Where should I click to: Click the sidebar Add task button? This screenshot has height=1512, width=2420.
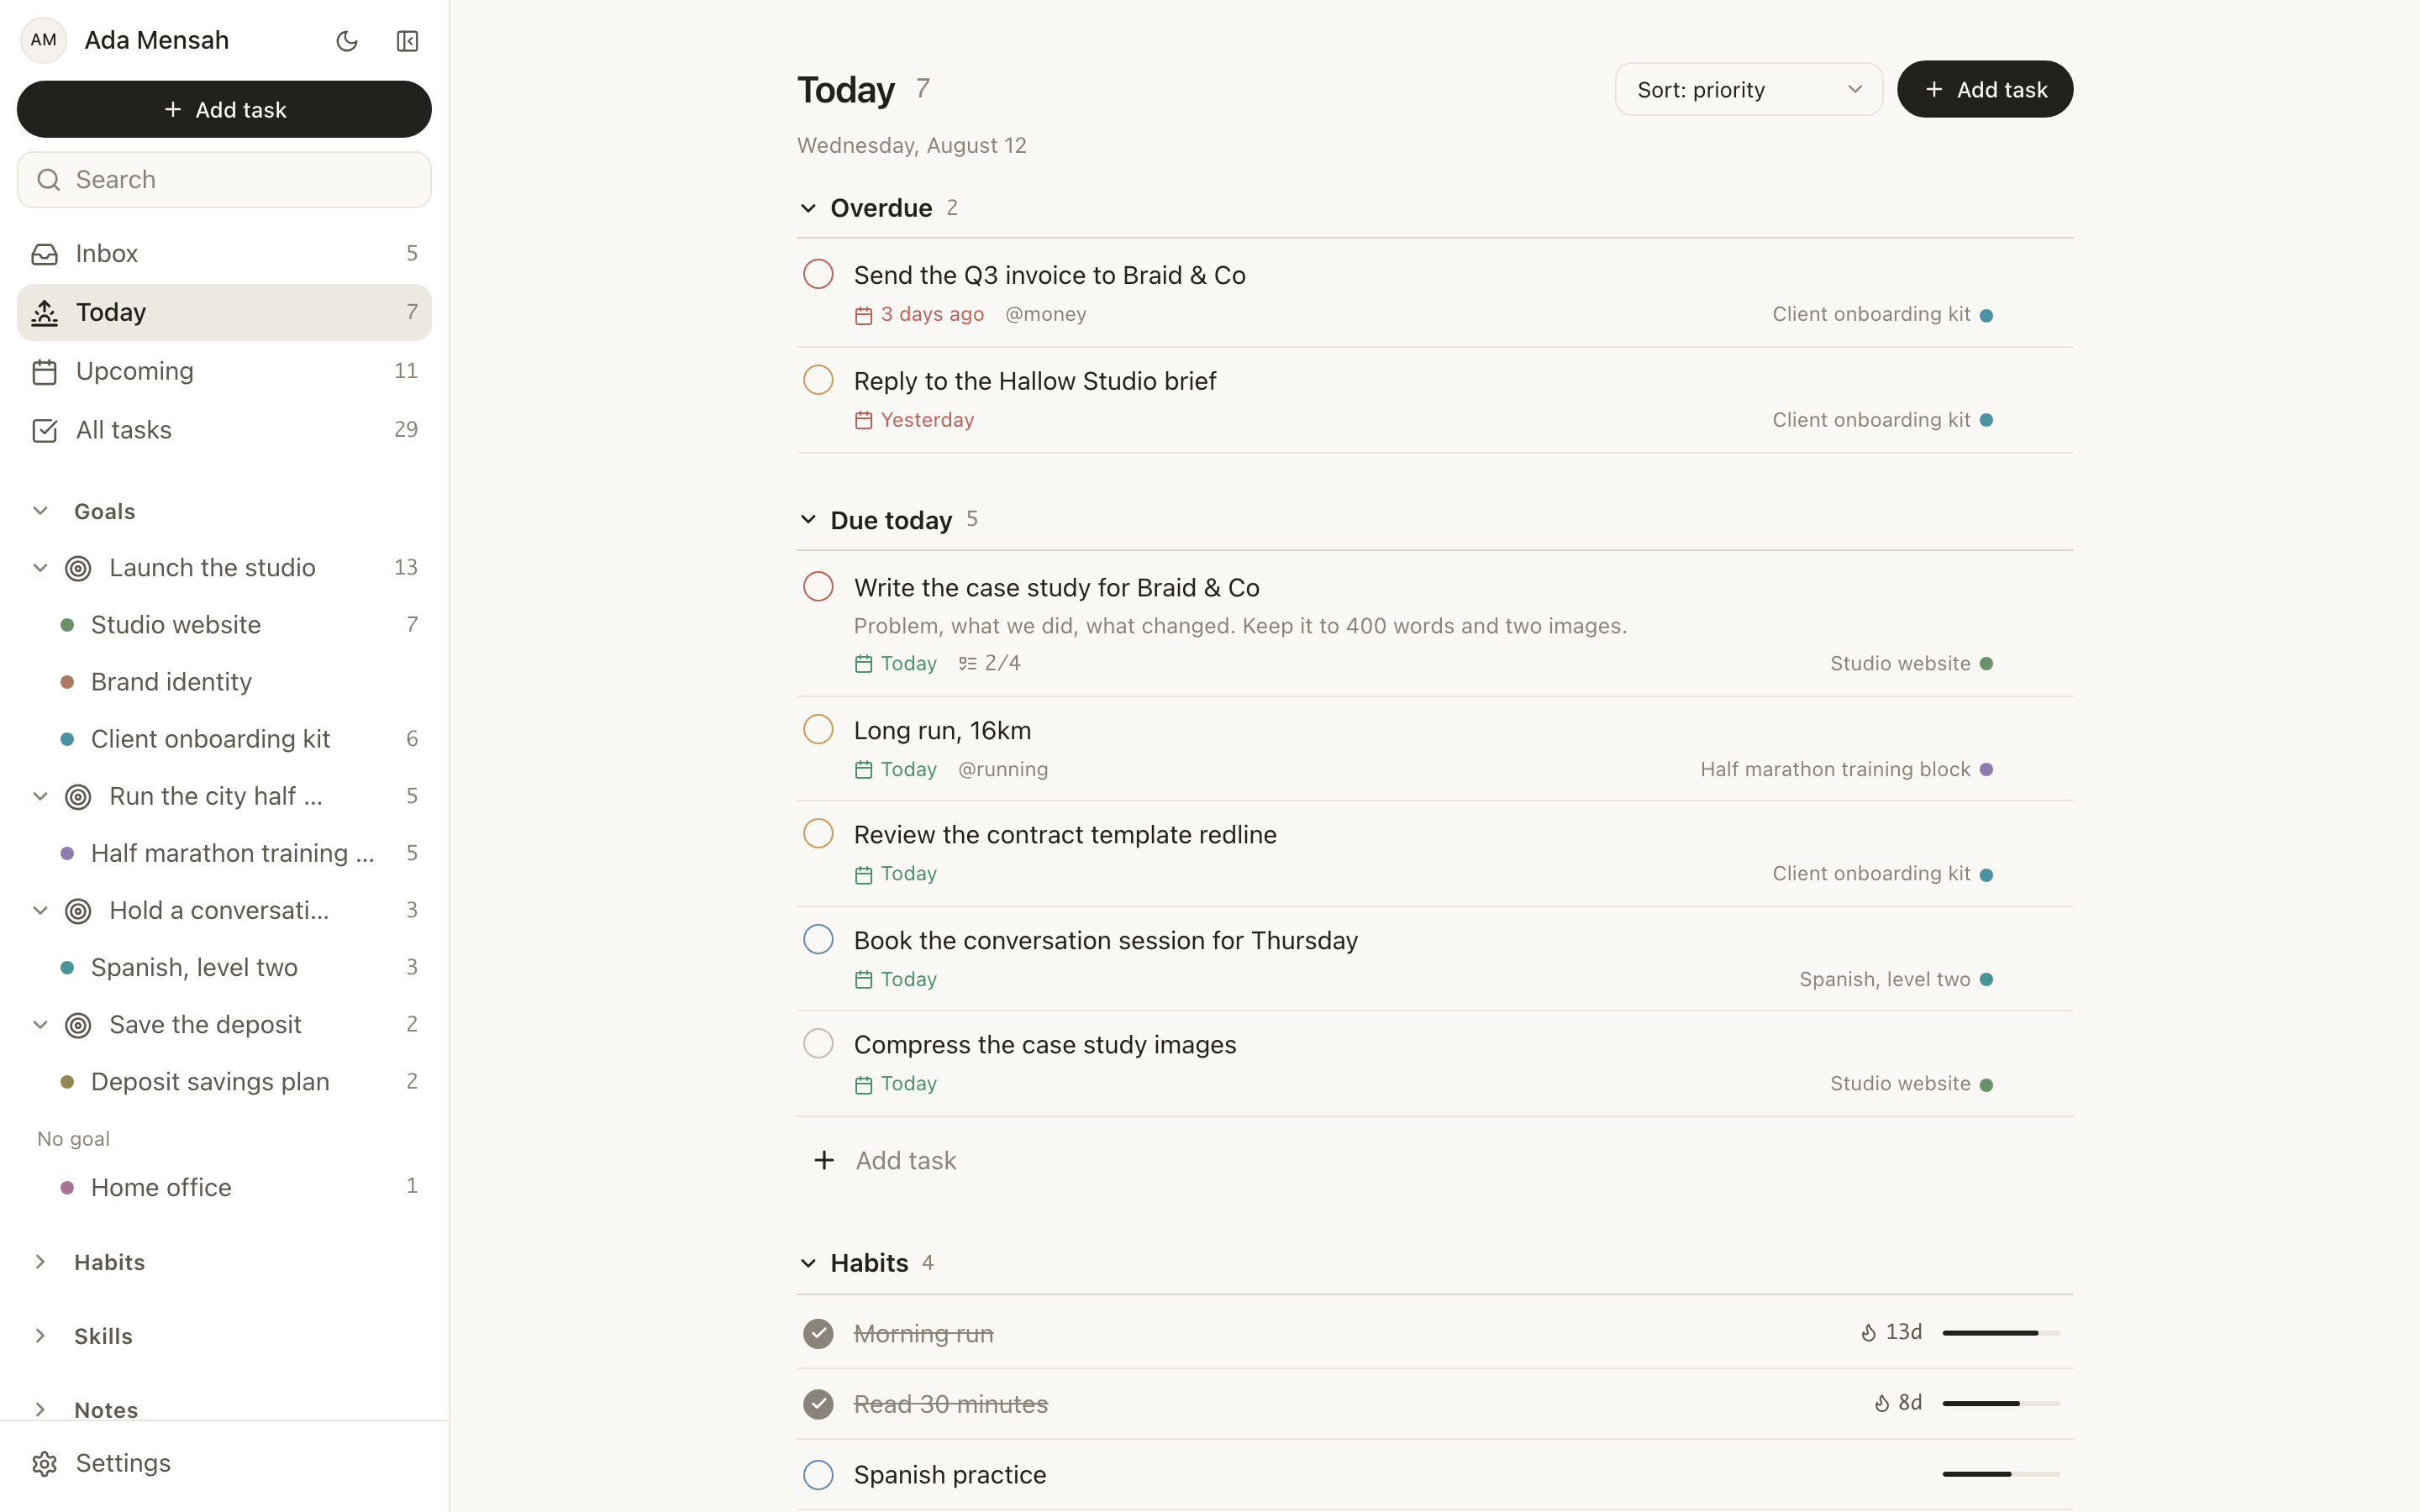(x=224, y=109)
